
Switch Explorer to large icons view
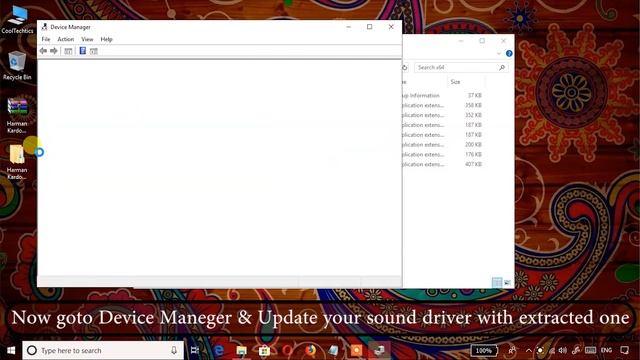[507, 282]
